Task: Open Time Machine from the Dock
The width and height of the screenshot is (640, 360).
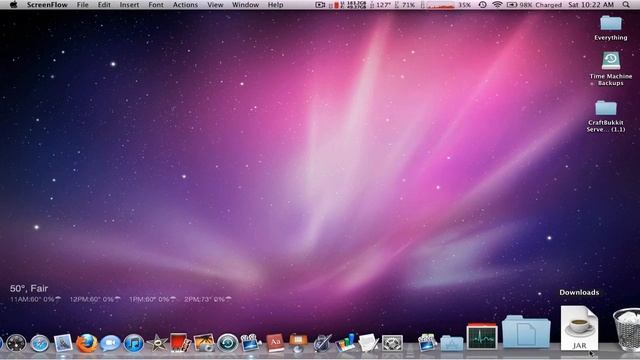Action: tap(227, 343)
